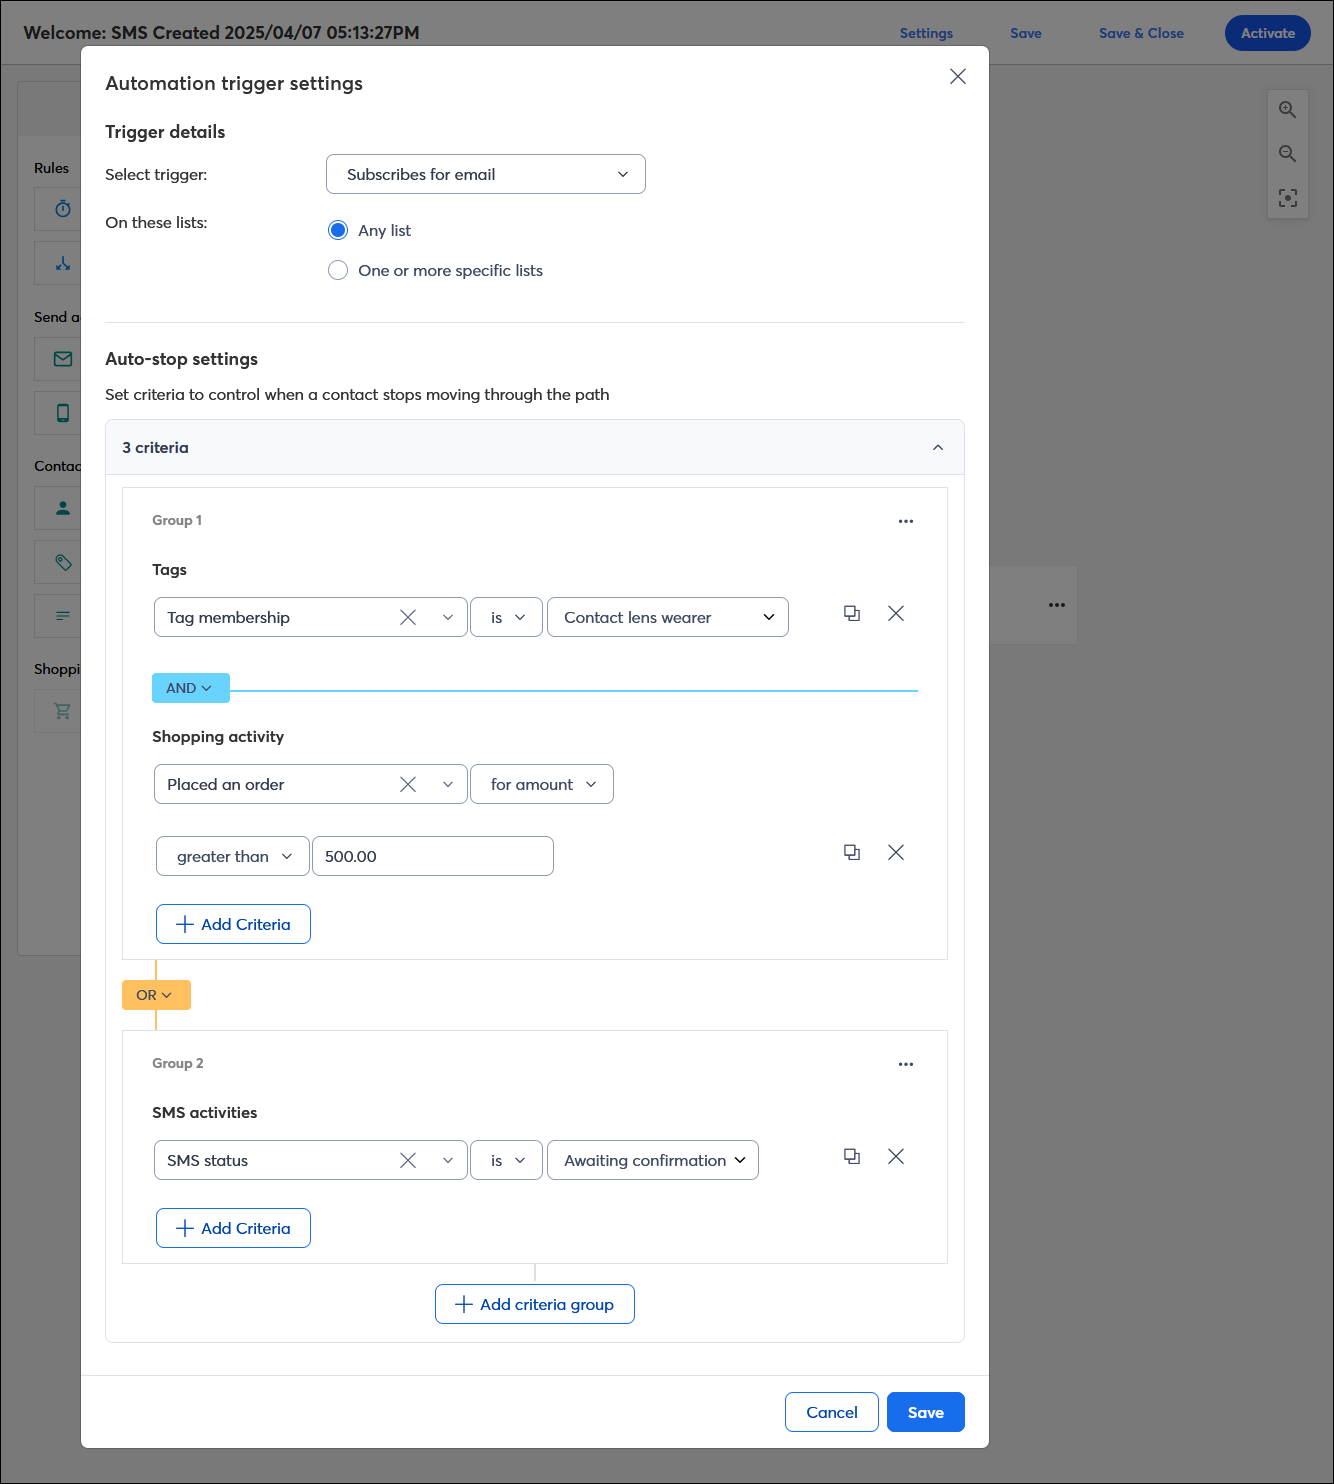
Task: Click the blue Save button in dialog
Action: point(926,1412)
